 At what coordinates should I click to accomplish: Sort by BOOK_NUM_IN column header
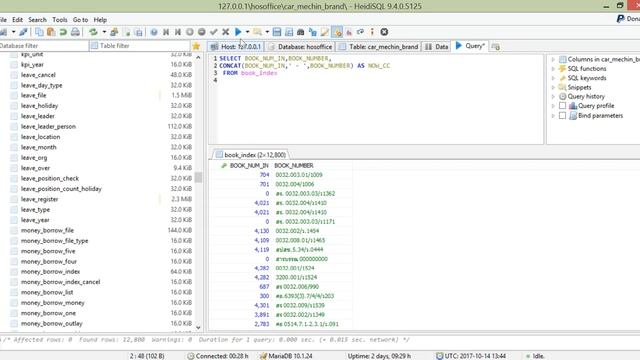[244, 165]
